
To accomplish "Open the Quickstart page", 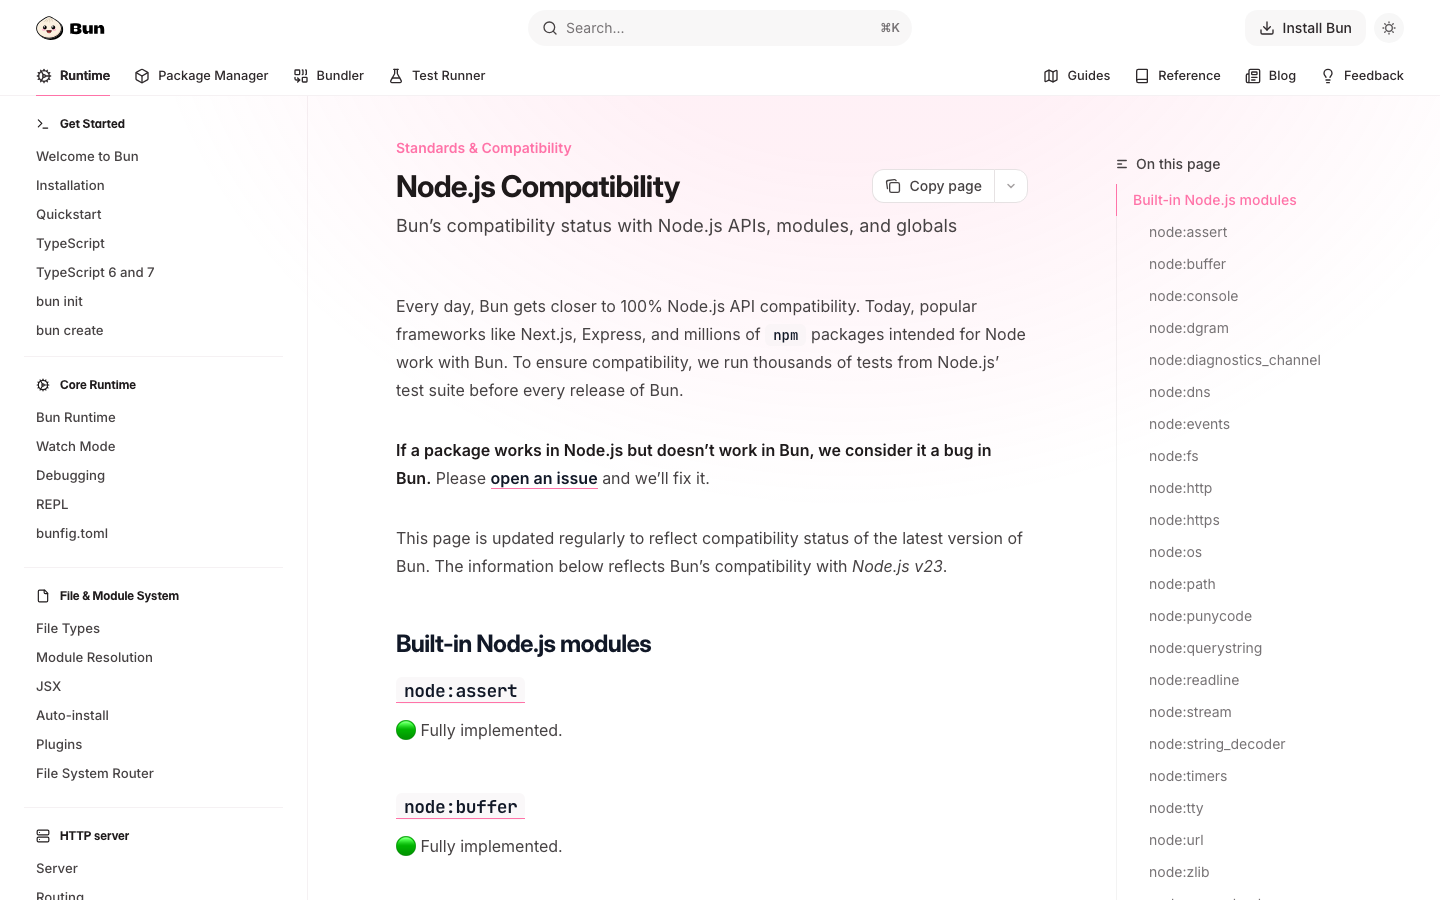I will pyautogui.click(x=69, y=214).
